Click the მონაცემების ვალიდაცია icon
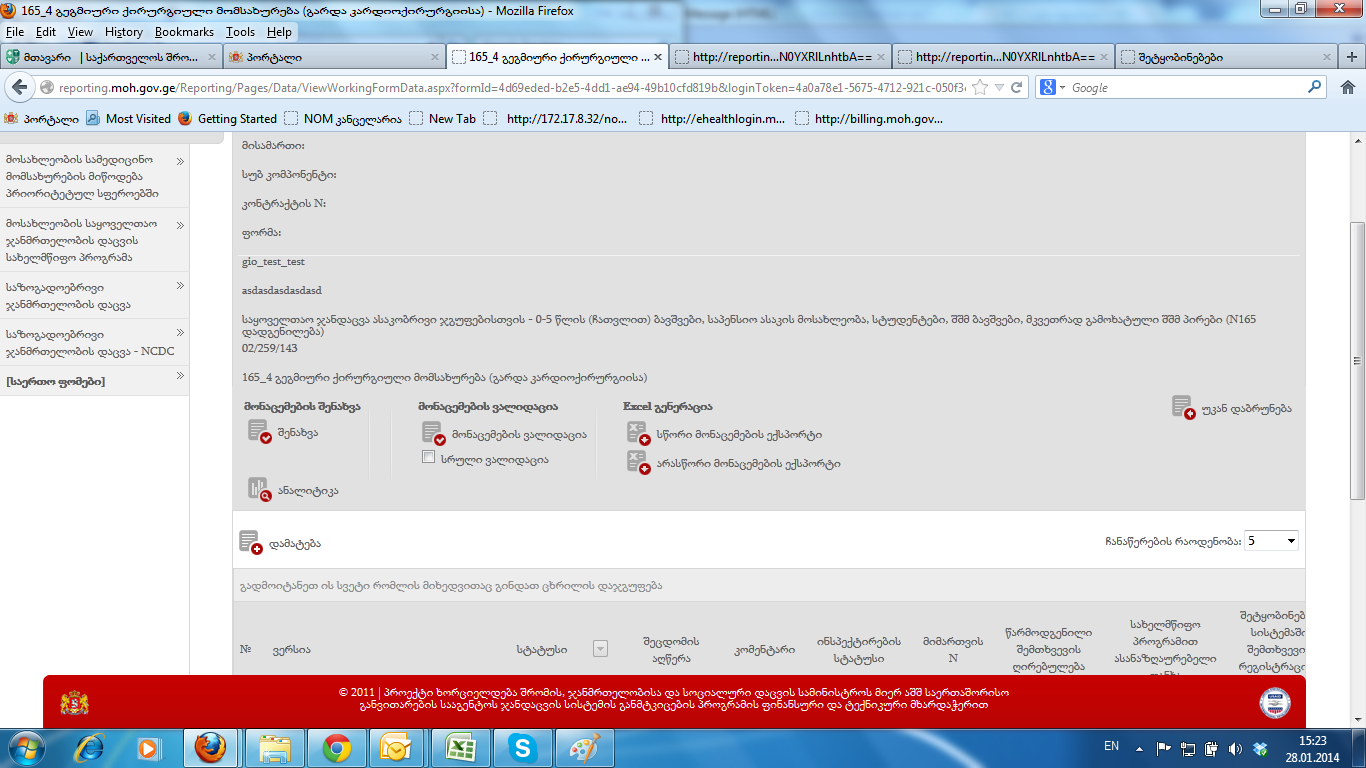This screenshot has height=768, width=1366. [433, 433]
